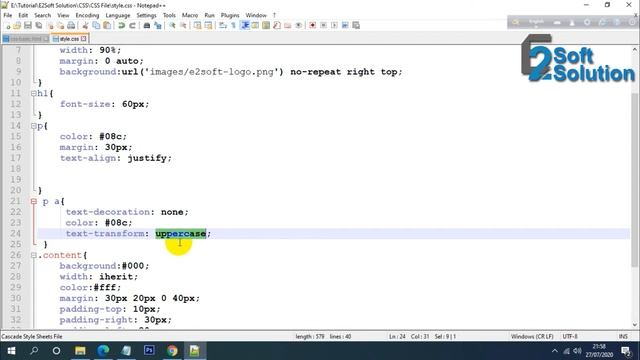Open the Edit menu
640x360 pixels.
[x=23, y=15]
